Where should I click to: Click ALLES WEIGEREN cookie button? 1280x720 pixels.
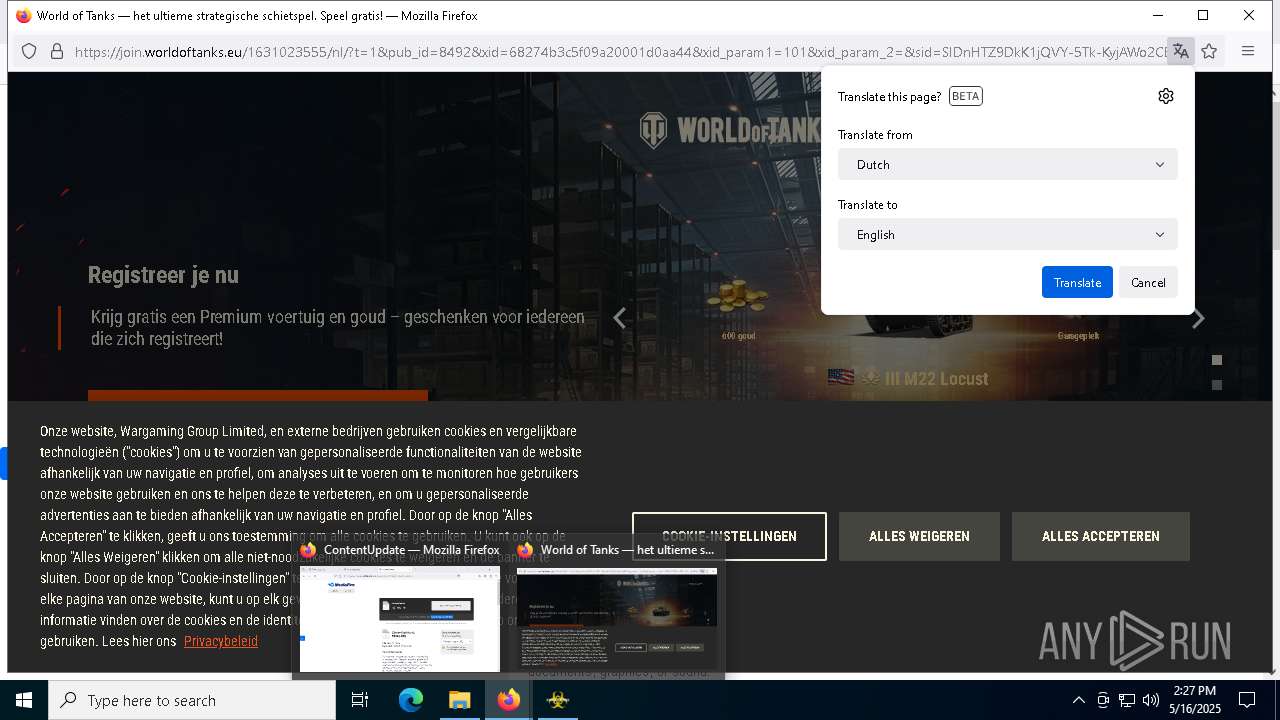click(x=919, y=536)
